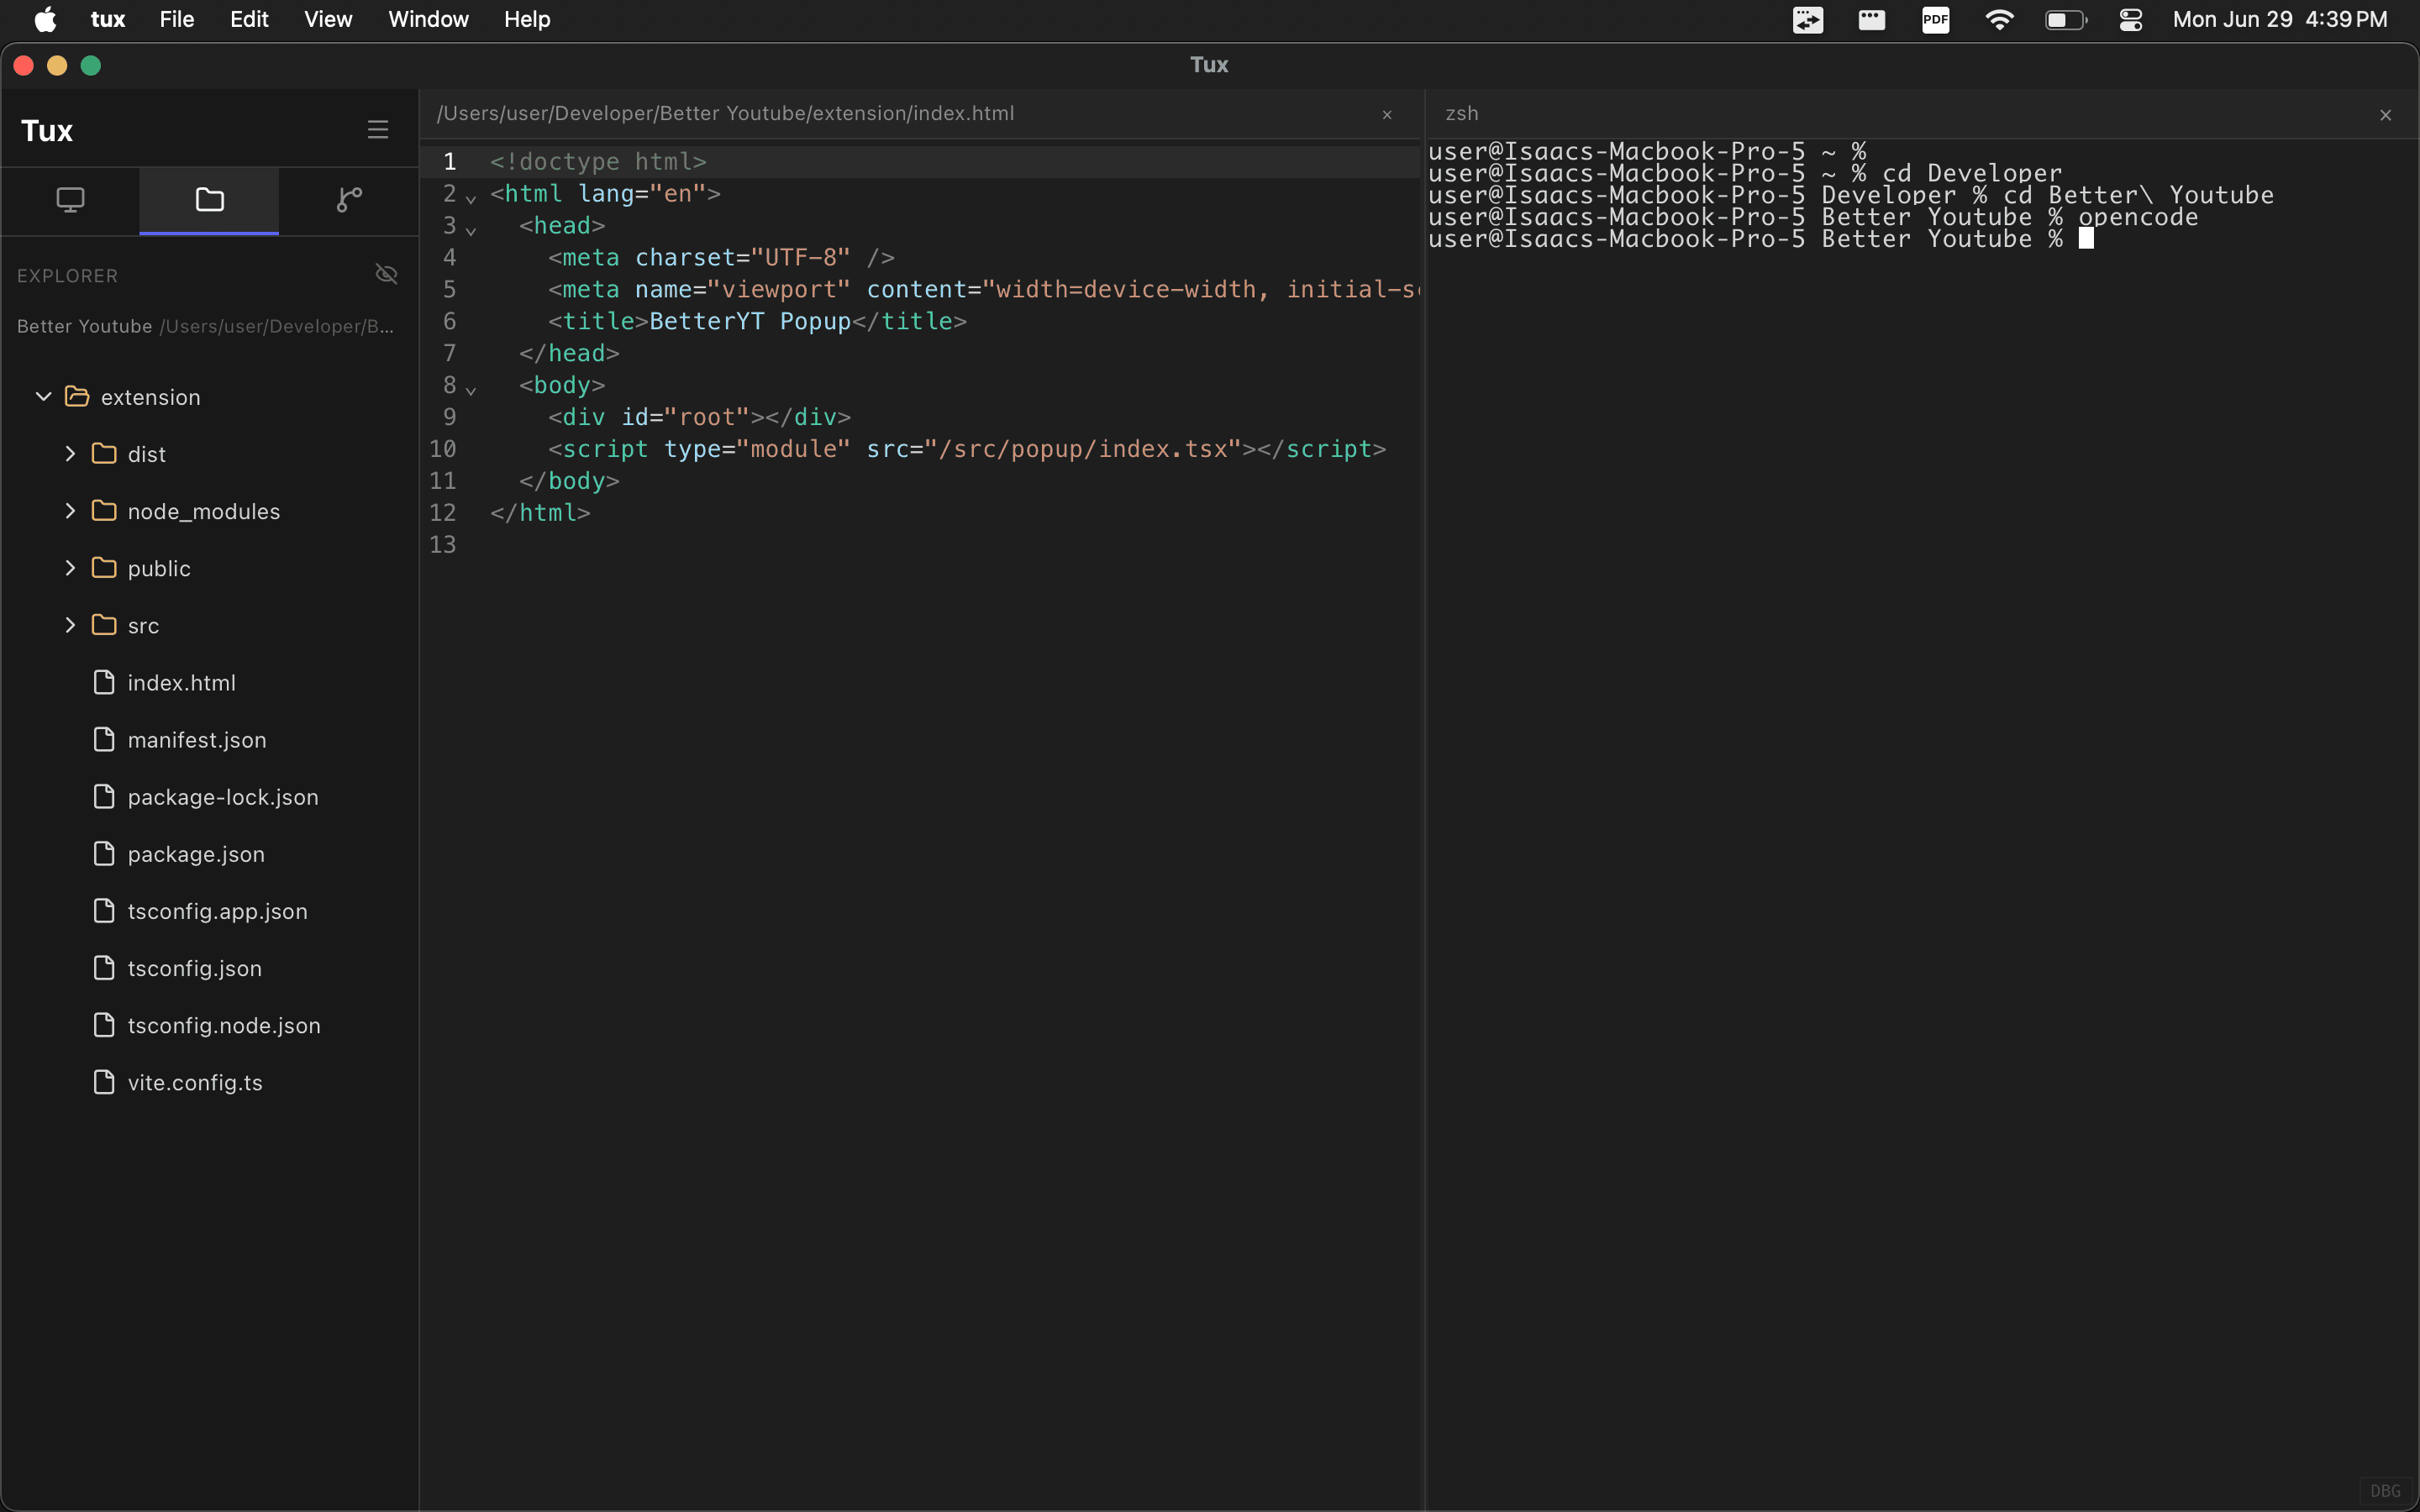Open manifest.json in the explorer

point(197,740)
